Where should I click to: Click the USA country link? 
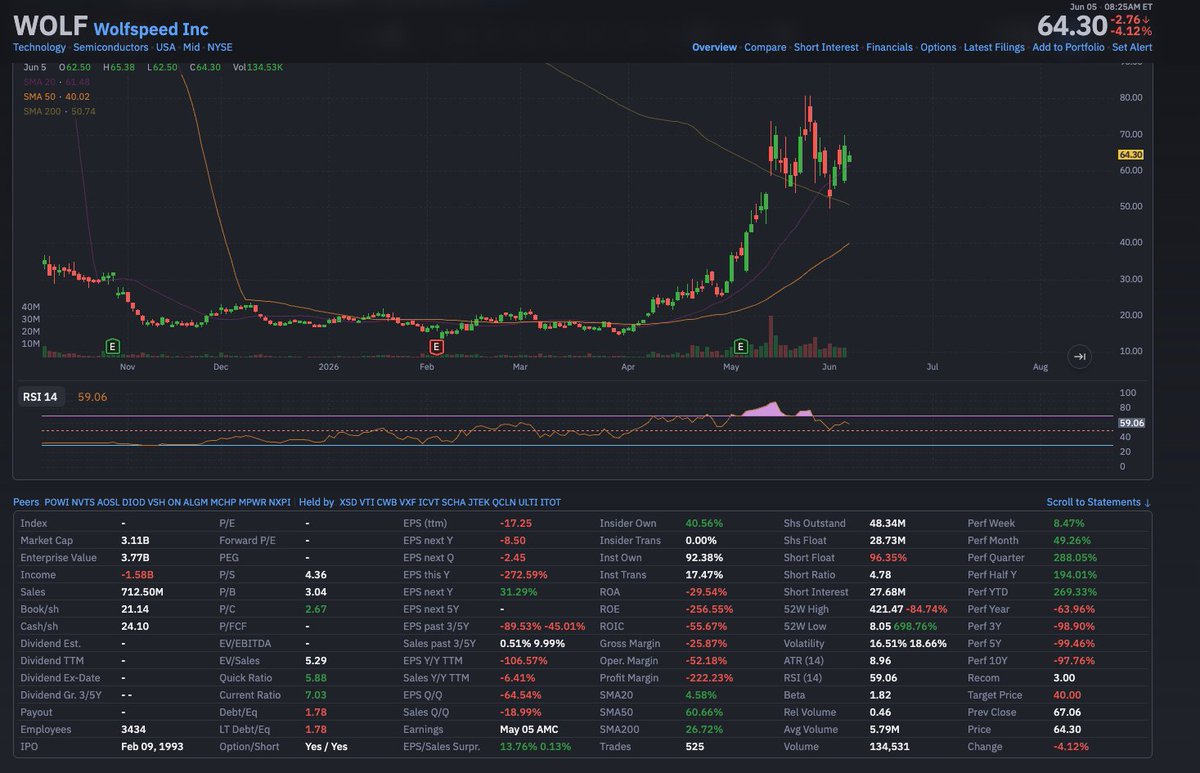[166, 47]
